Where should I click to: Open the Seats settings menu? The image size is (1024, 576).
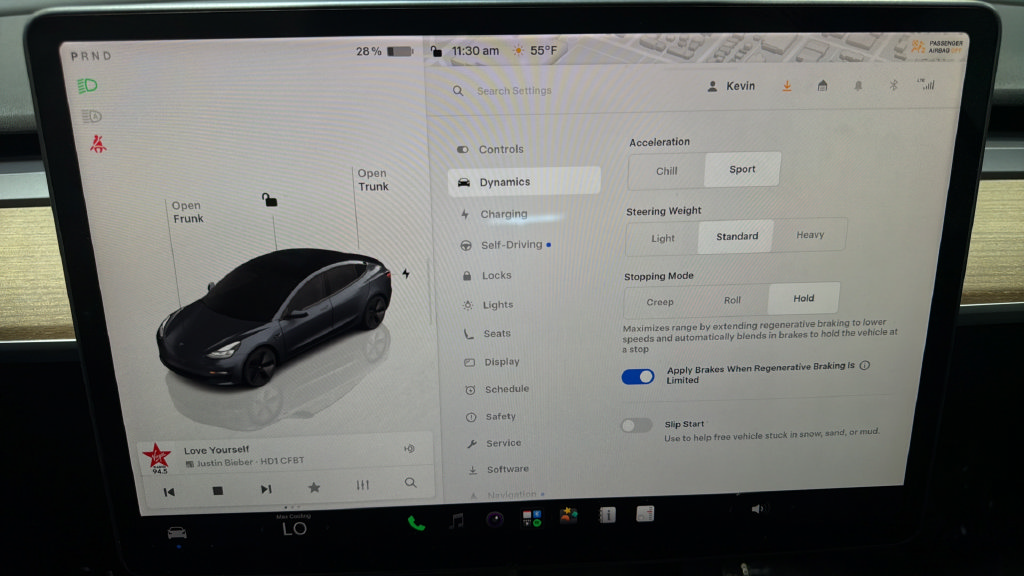[488, 334]
